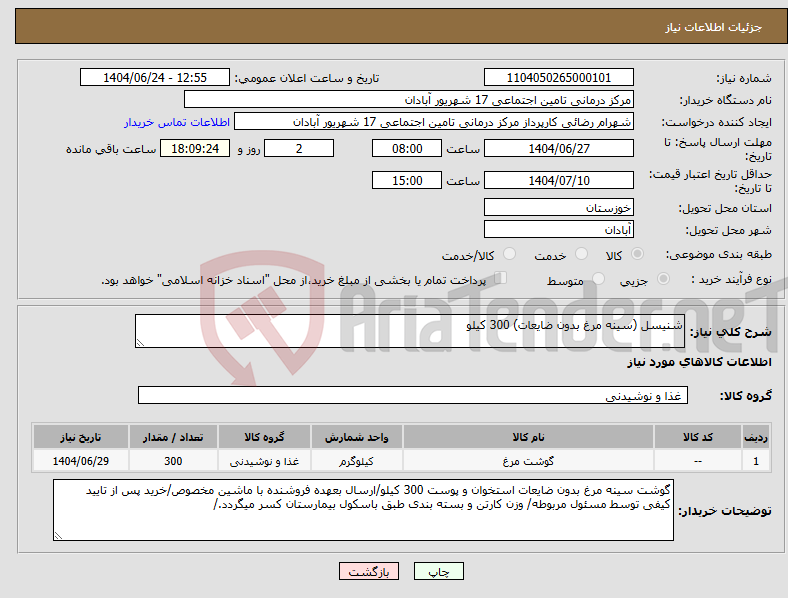
Task: Click the کد کالا column header
Action: [698, 437]
